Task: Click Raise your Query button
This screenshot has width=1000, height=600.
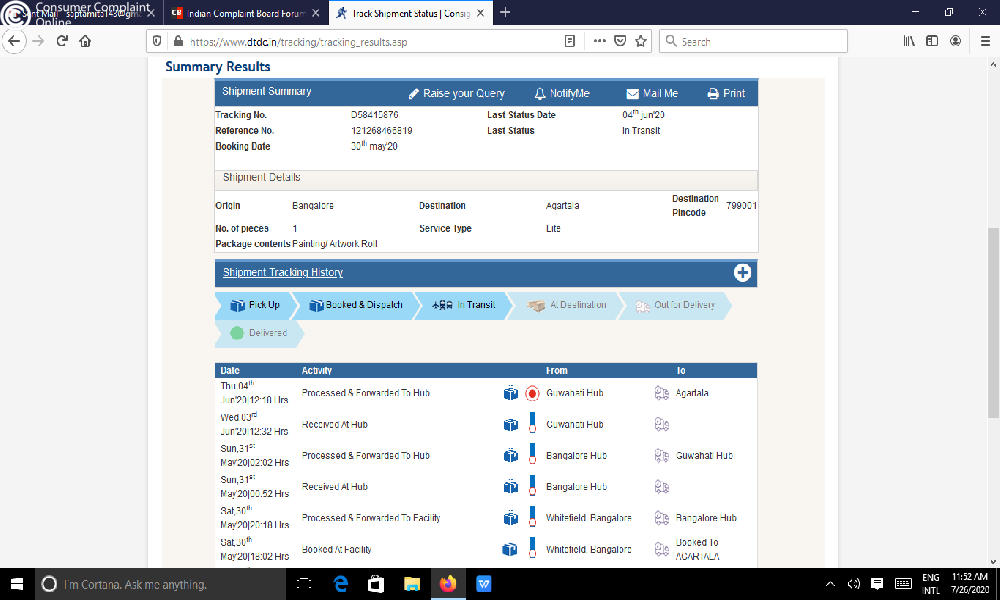Action: 457,93
